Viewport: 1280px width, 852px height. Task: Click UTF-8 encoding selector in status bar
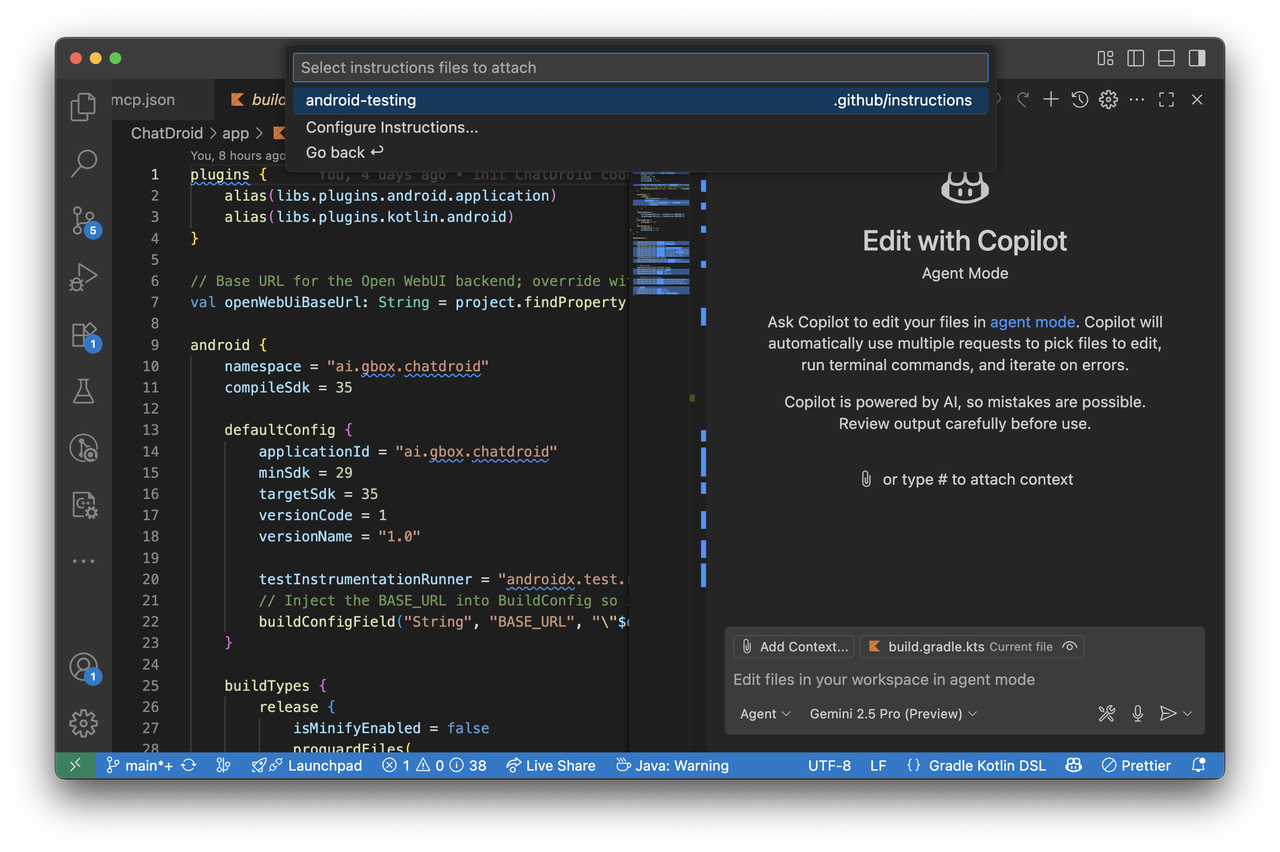[x=829, y=765]
